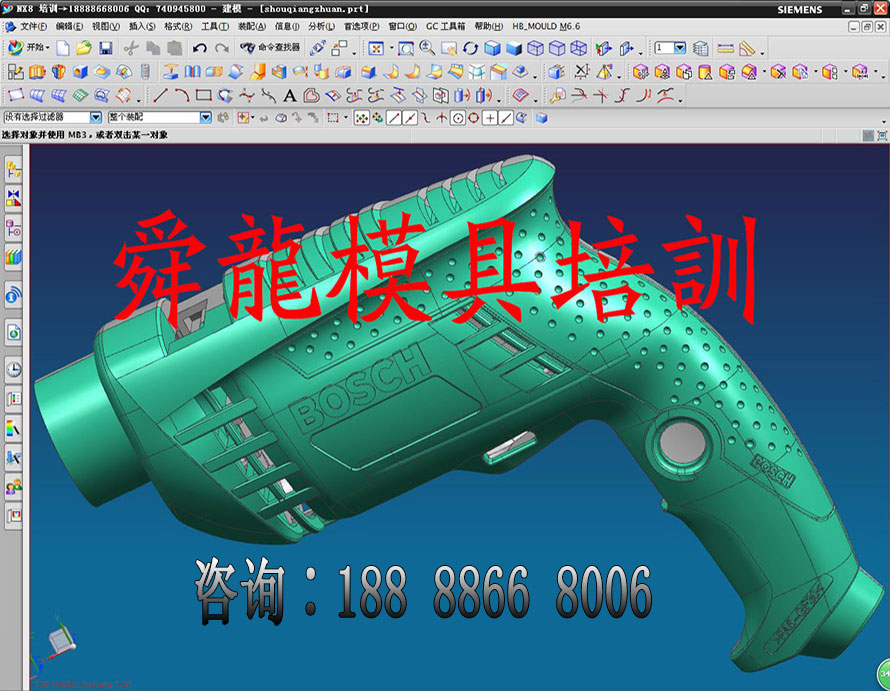890x691 pixels.
Task: Create a new file with the New icon
Action: tap(63, 48)
